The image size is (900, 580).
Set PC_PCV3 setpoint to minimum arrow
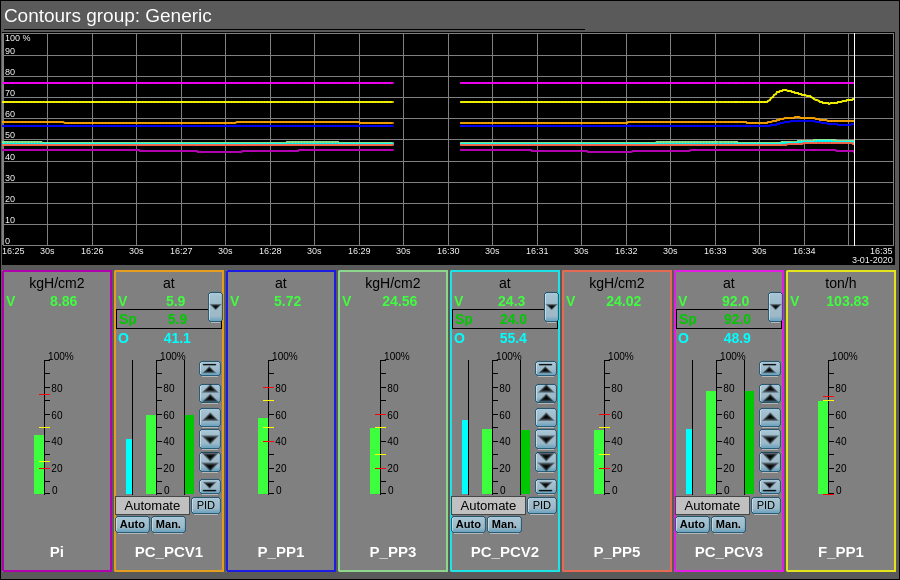coord(769,486)
